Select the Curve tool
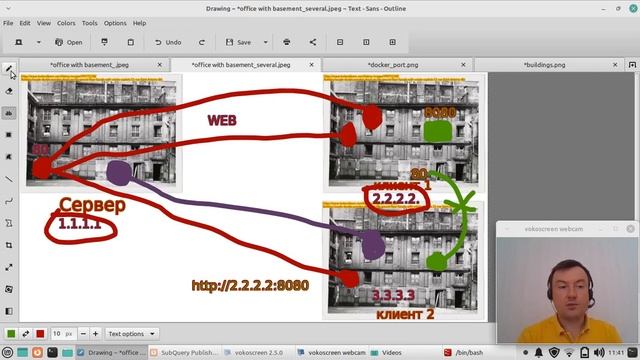This screenshot has height=360, width=640. (9, 201)
